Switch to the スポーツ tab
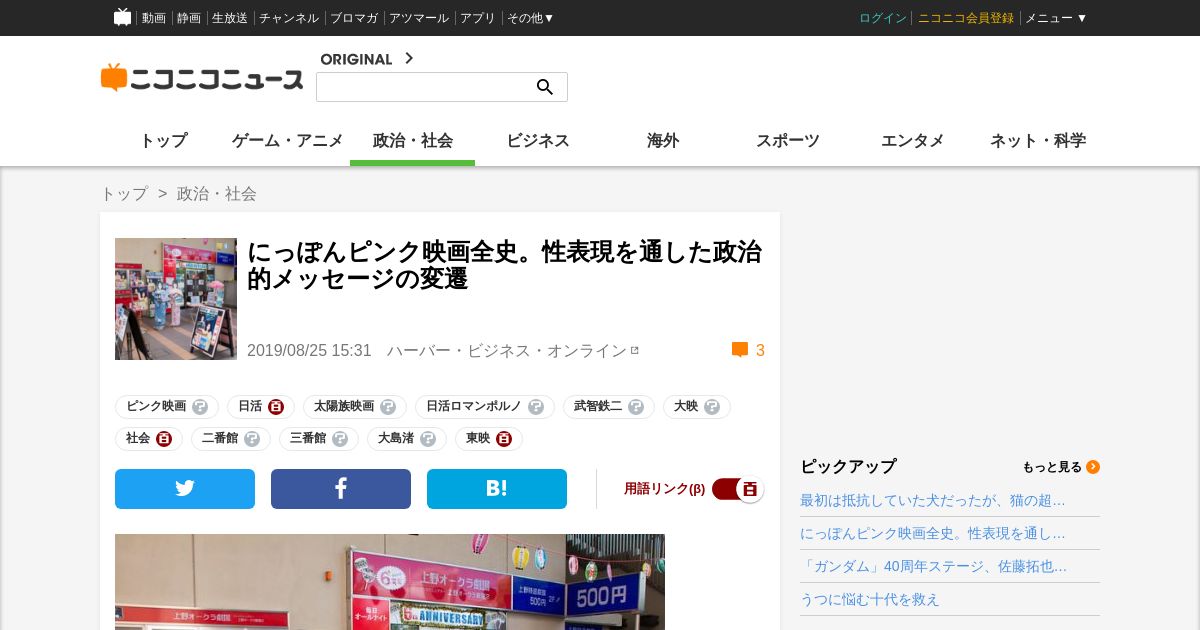The width and height of the screenshot is (1200, 630). tap(788, 141)
